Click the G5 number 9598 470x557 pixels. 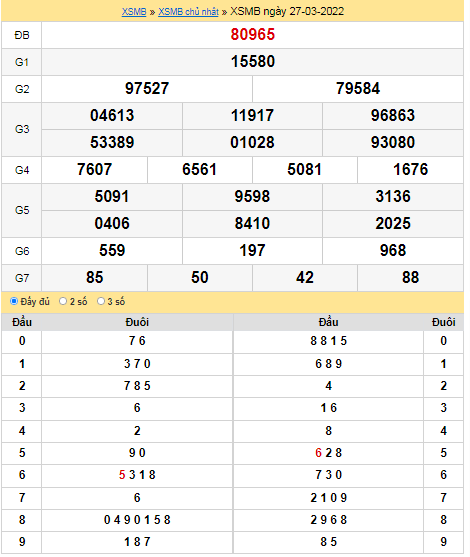coord(252,196)
